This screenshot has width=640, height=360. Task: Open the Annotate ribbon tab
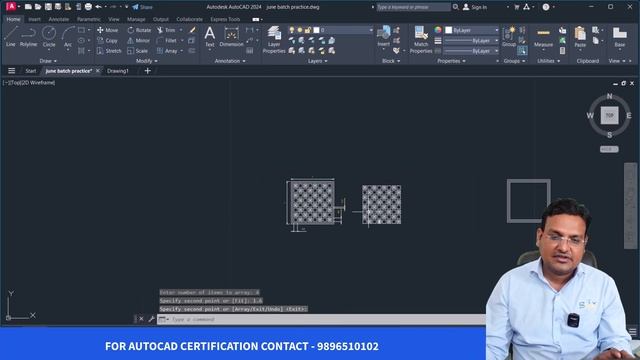point(58,19)
